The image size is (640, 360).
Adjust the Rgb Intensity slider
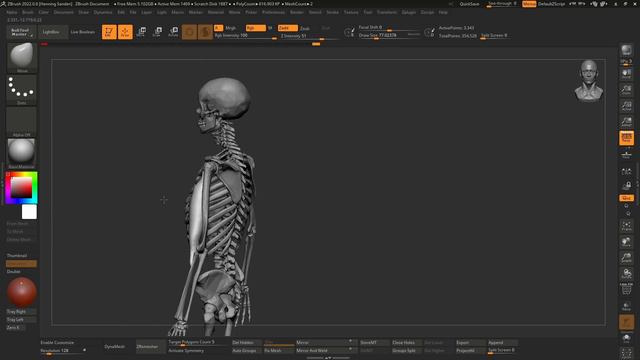coord(245,36)
